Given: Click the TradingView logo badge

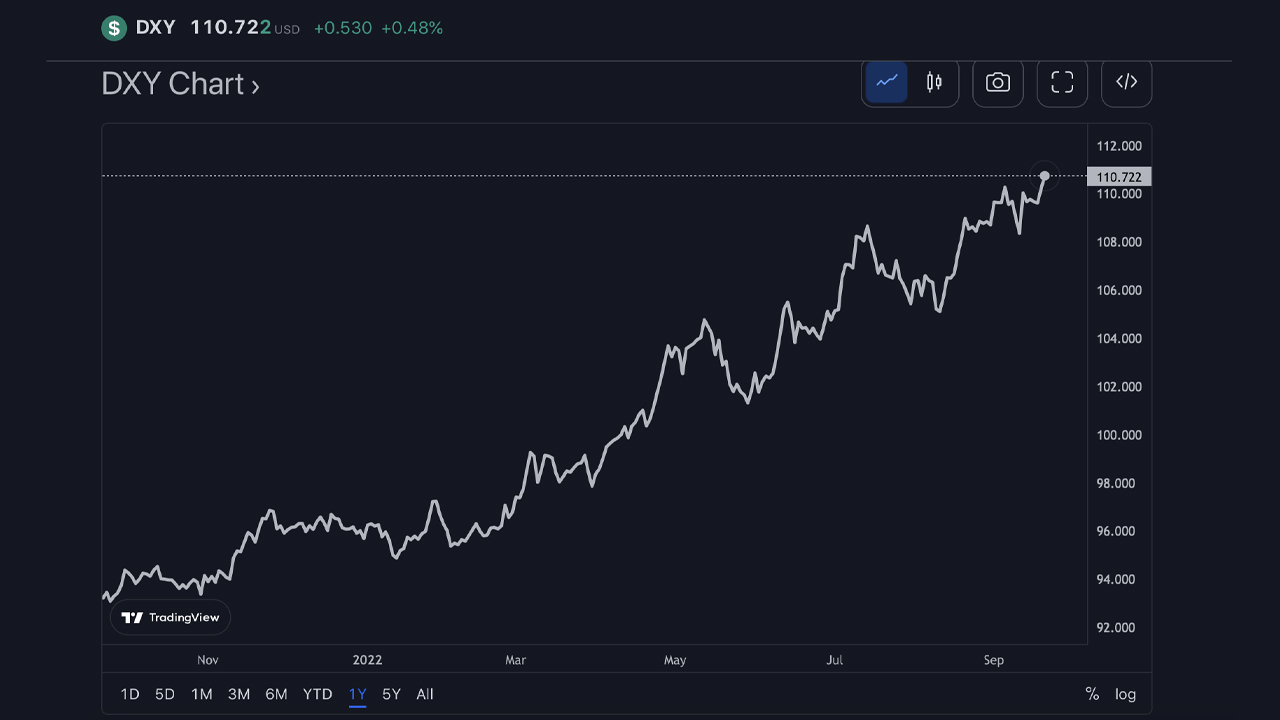Looking at the screenshot, I should [x=170, y=617].
